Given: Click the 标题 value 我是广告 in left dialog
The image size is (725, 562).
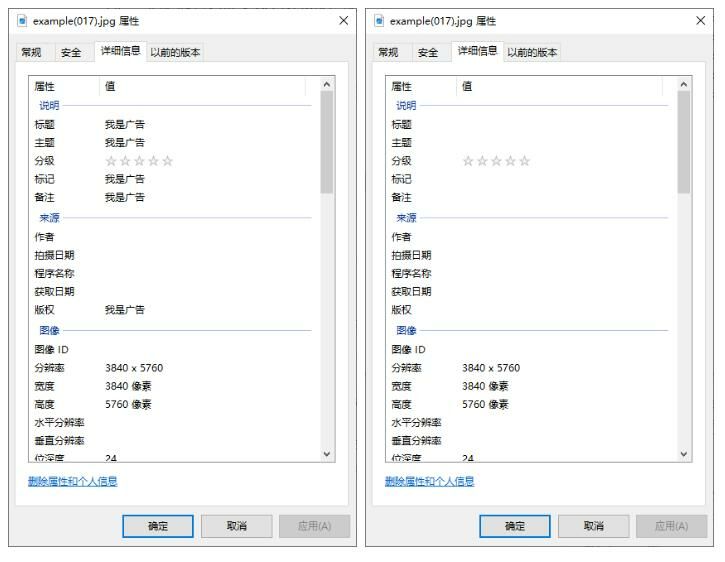Looking at the screenshot, I should 125,125.
